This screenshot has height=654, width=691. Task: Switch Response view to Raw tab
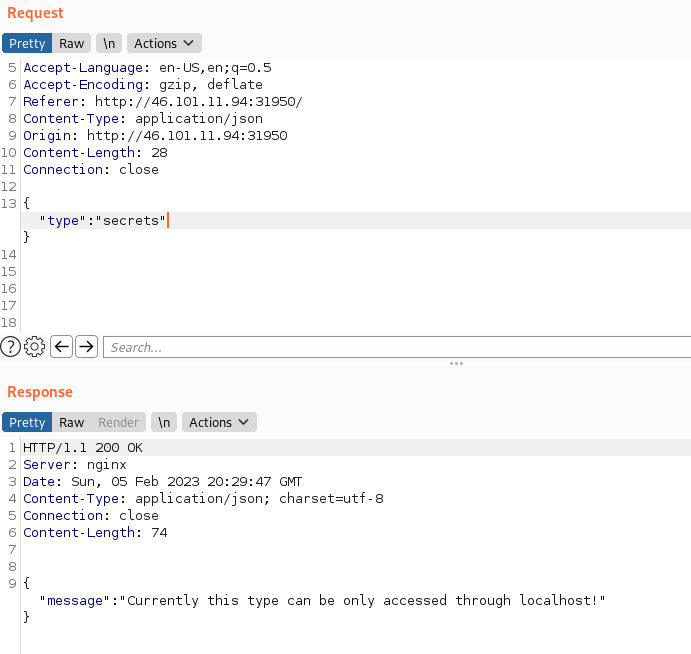pos(71,422)
